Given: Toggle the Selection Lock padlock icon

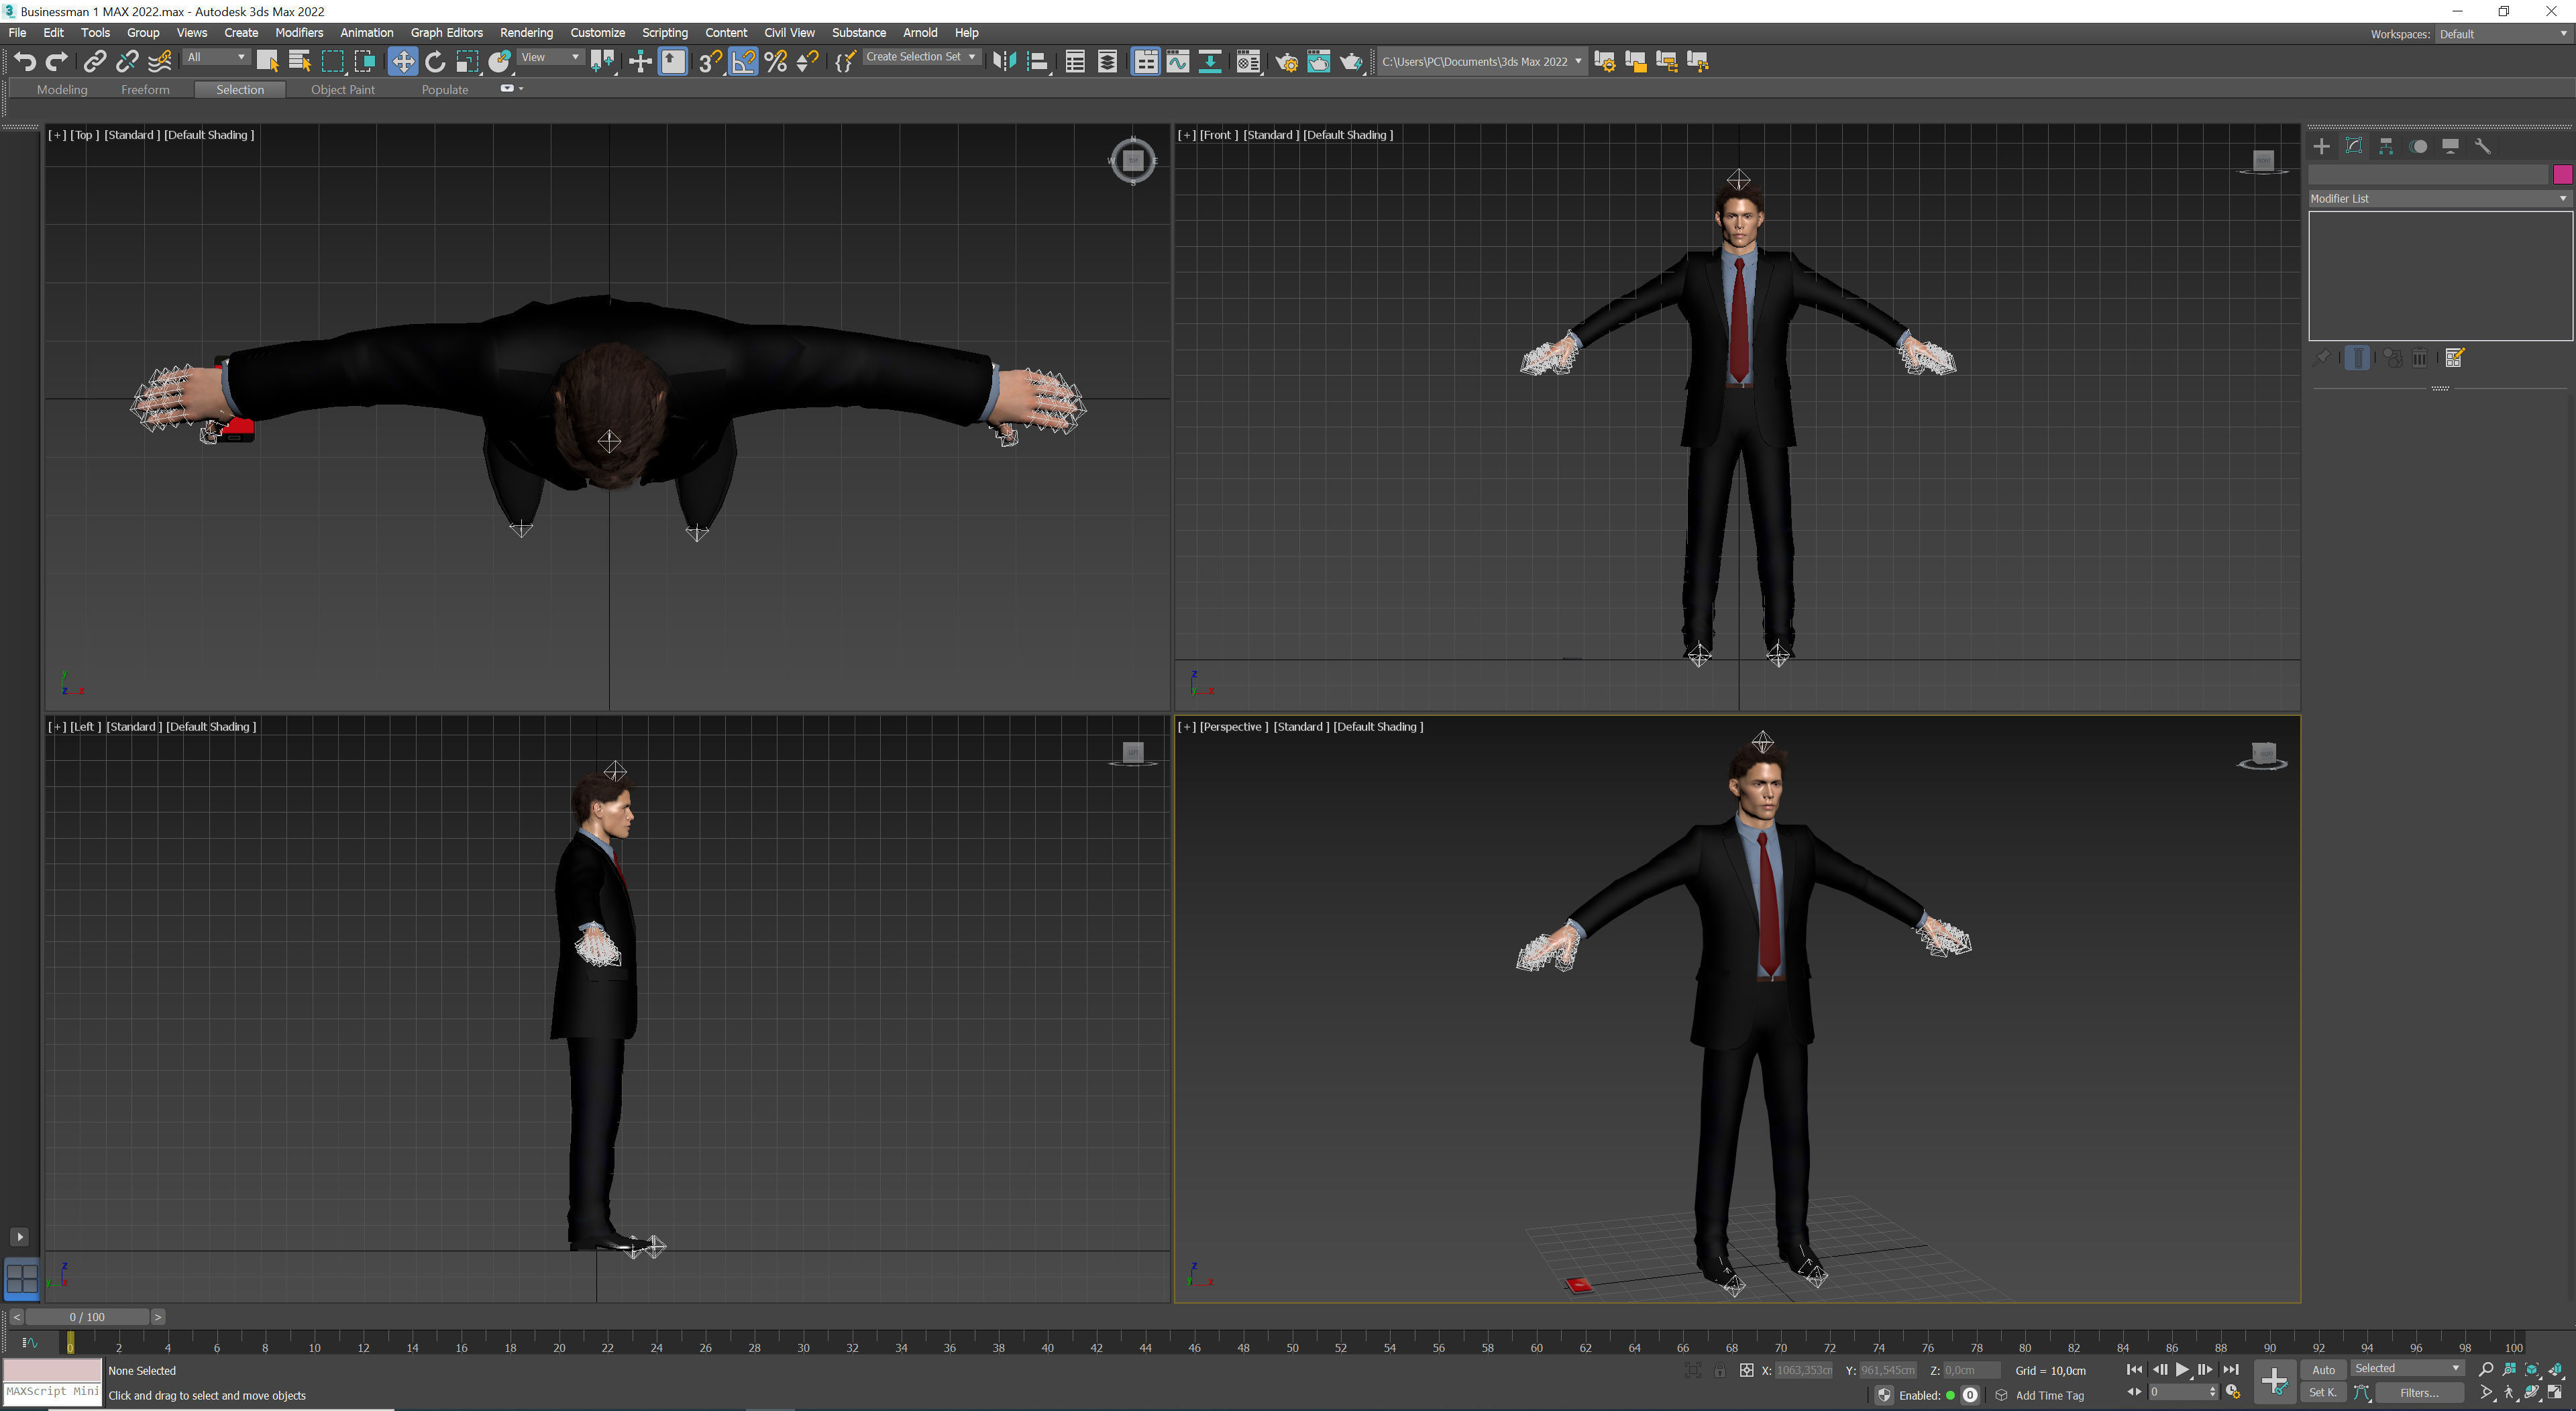Looking at the screenshot, I should [1719, 1370].
